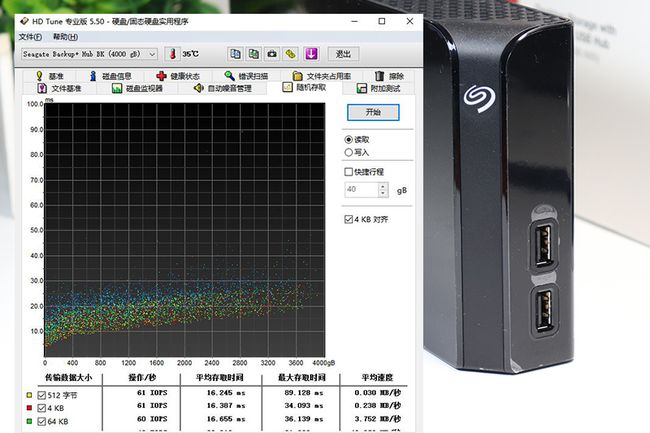Switch to the 附加测试 tab
The height and width of the screenshot is (433, 650).
tap(379, 88)
